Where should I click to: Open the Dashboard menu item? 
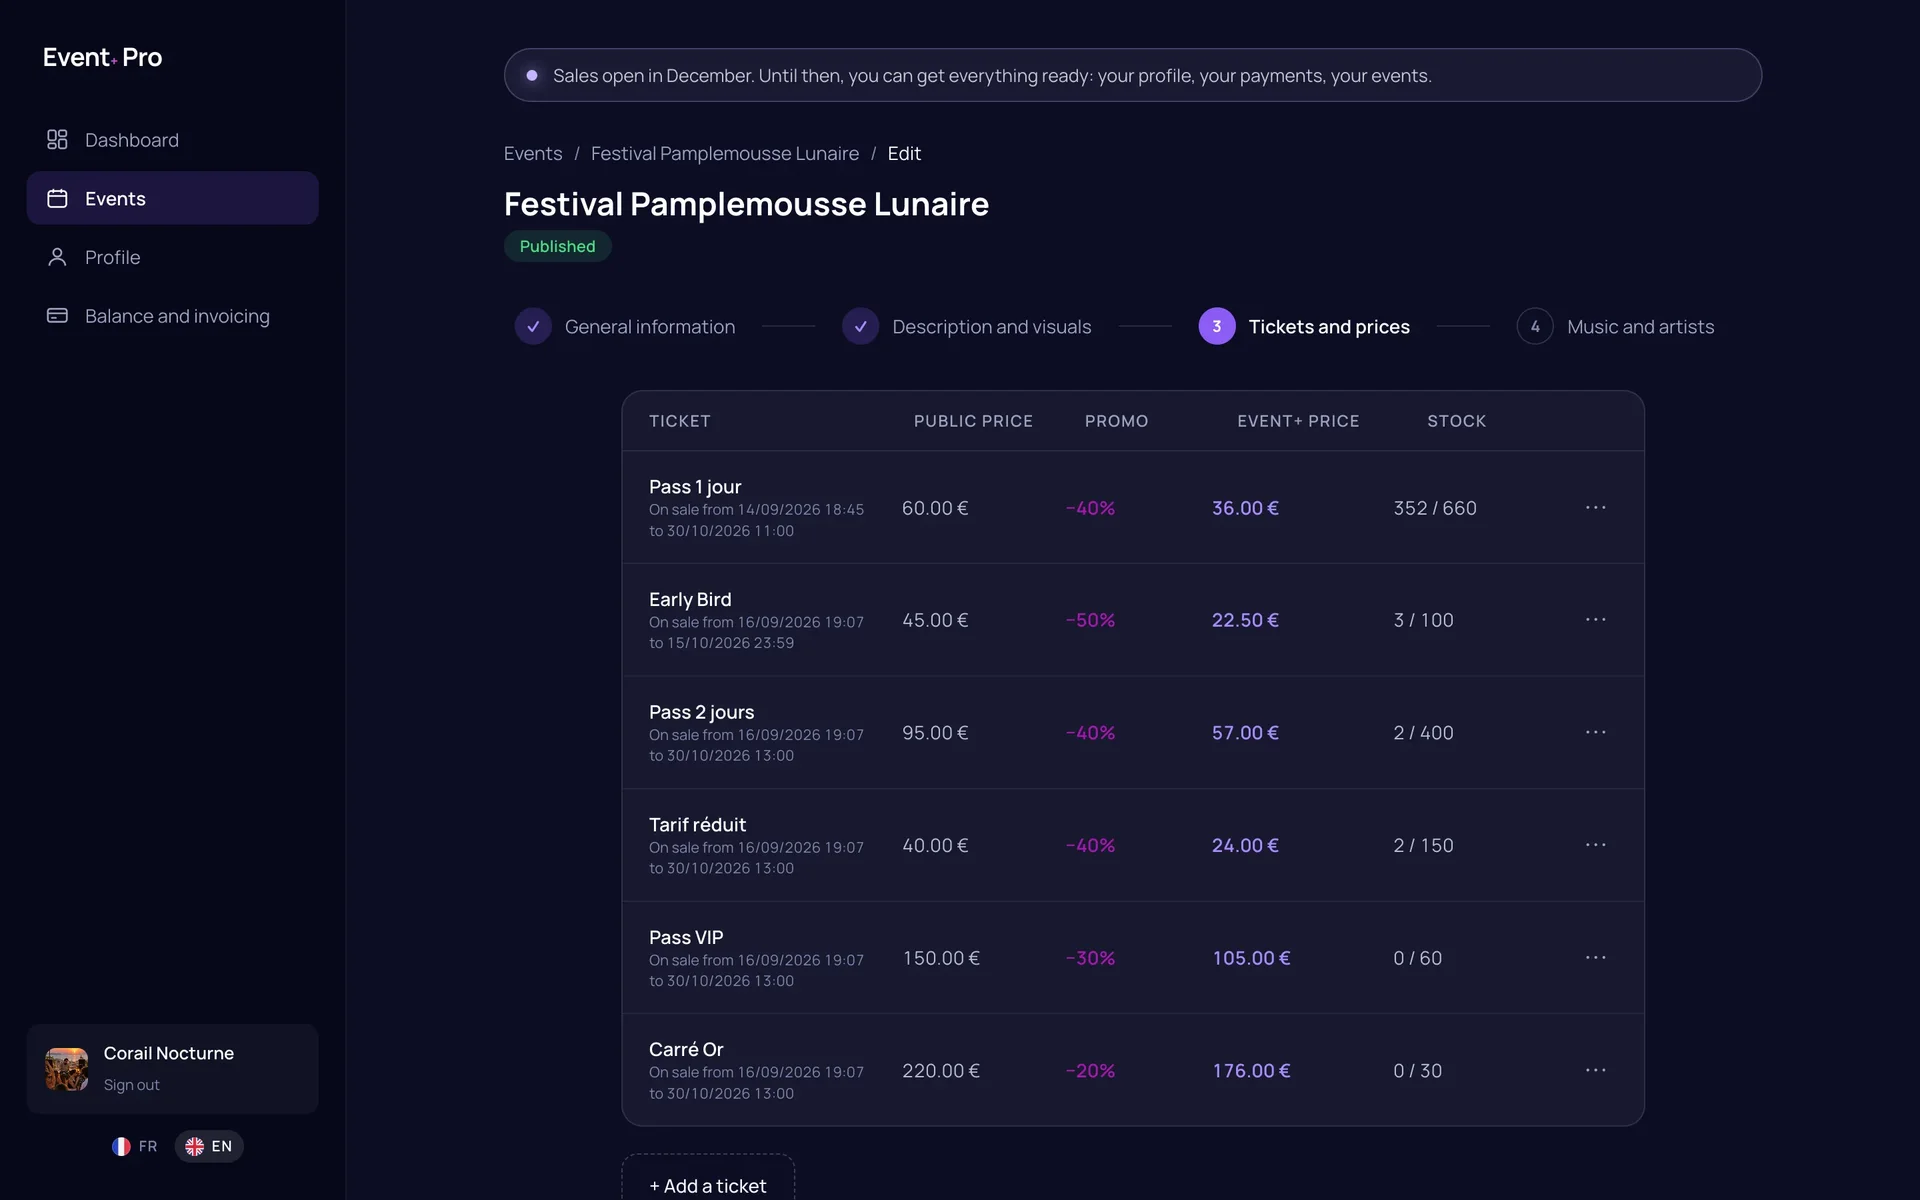(x=172, y=140)
